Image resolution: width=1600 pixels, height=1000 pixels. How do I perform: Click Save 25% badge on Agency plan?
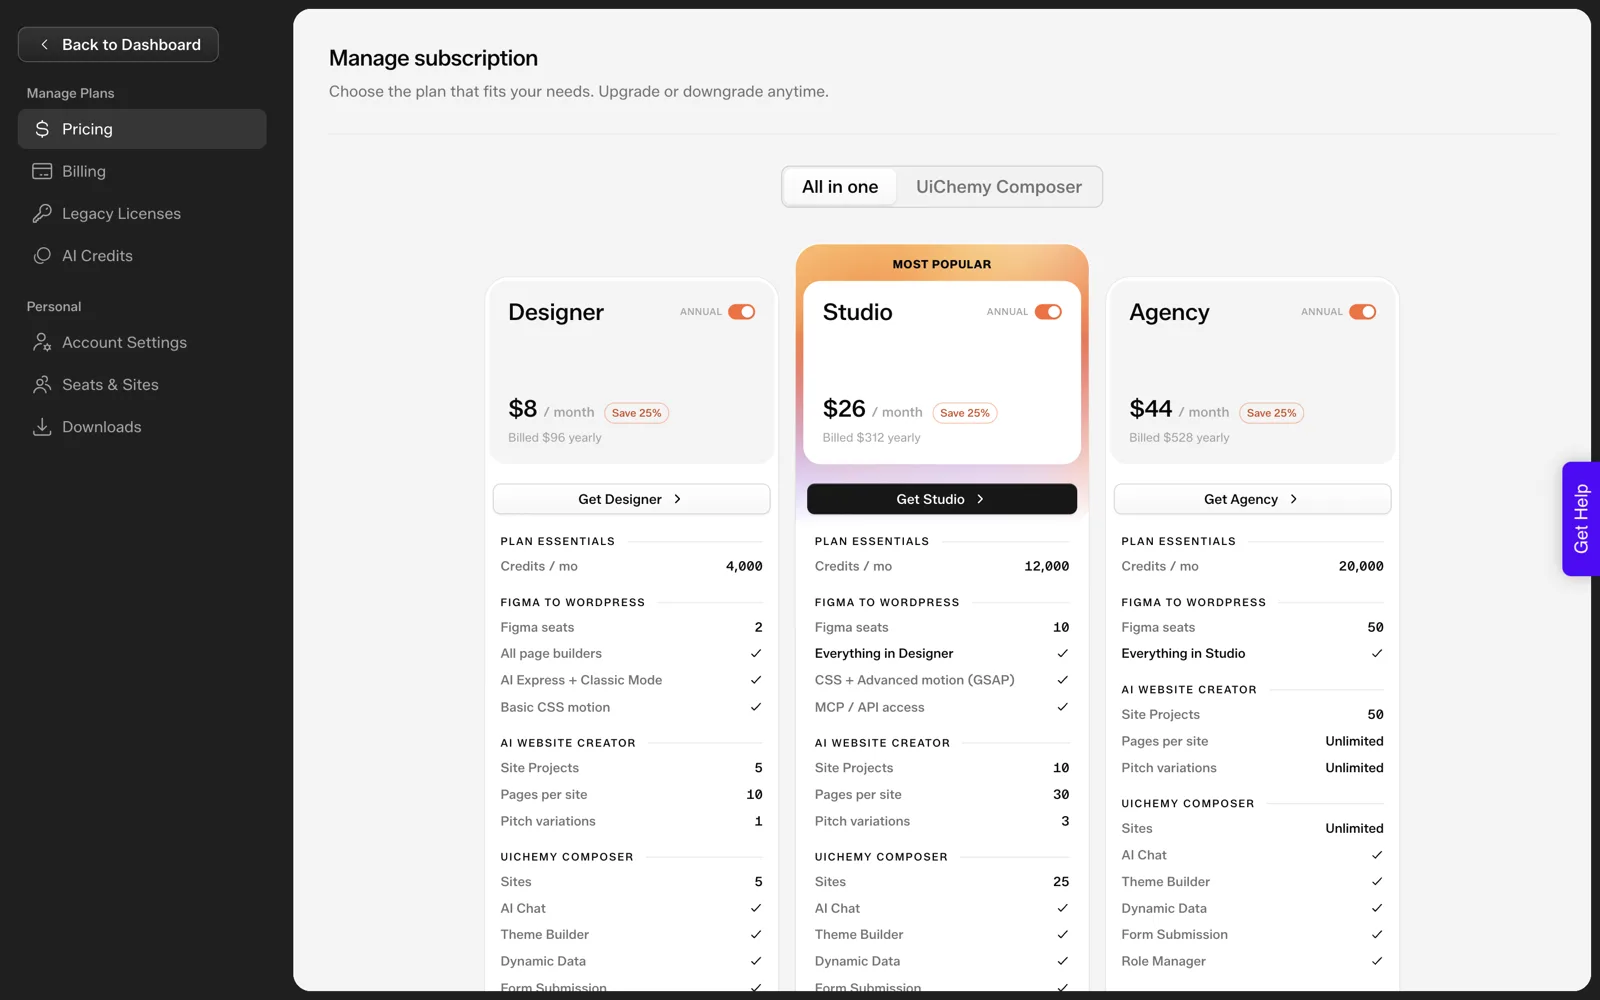pyautogui.click(x=1271, y=413)
